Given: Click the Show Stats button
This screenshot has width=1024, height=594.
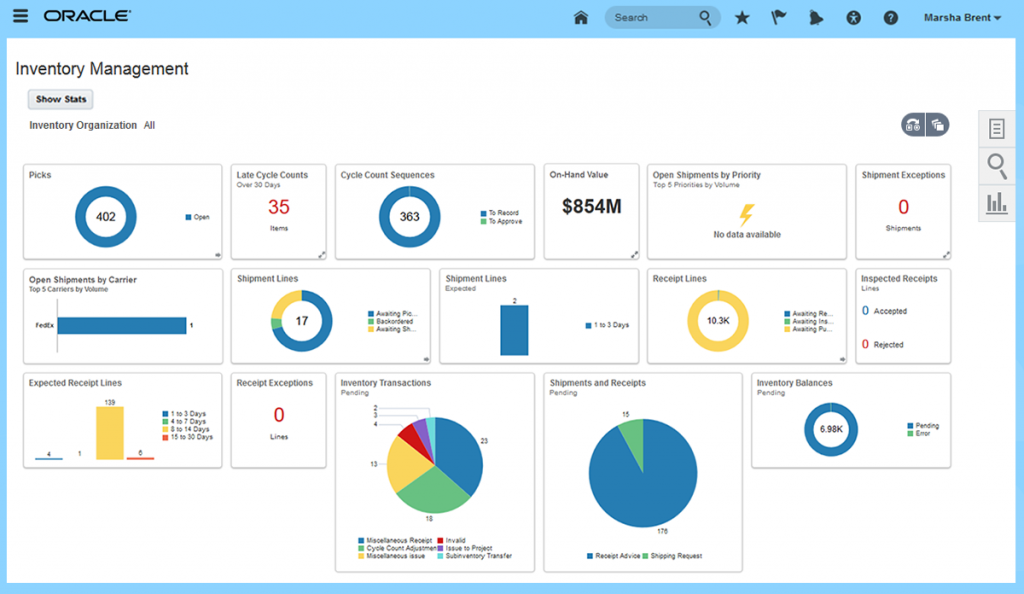Looking at the screenshot, I should (60, 99).
